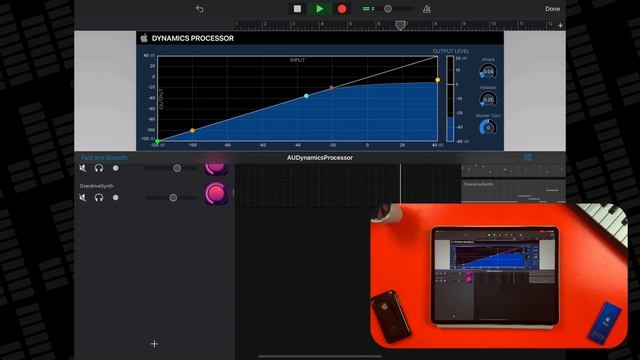Click the first track's small round dot button

click(116, 168)
